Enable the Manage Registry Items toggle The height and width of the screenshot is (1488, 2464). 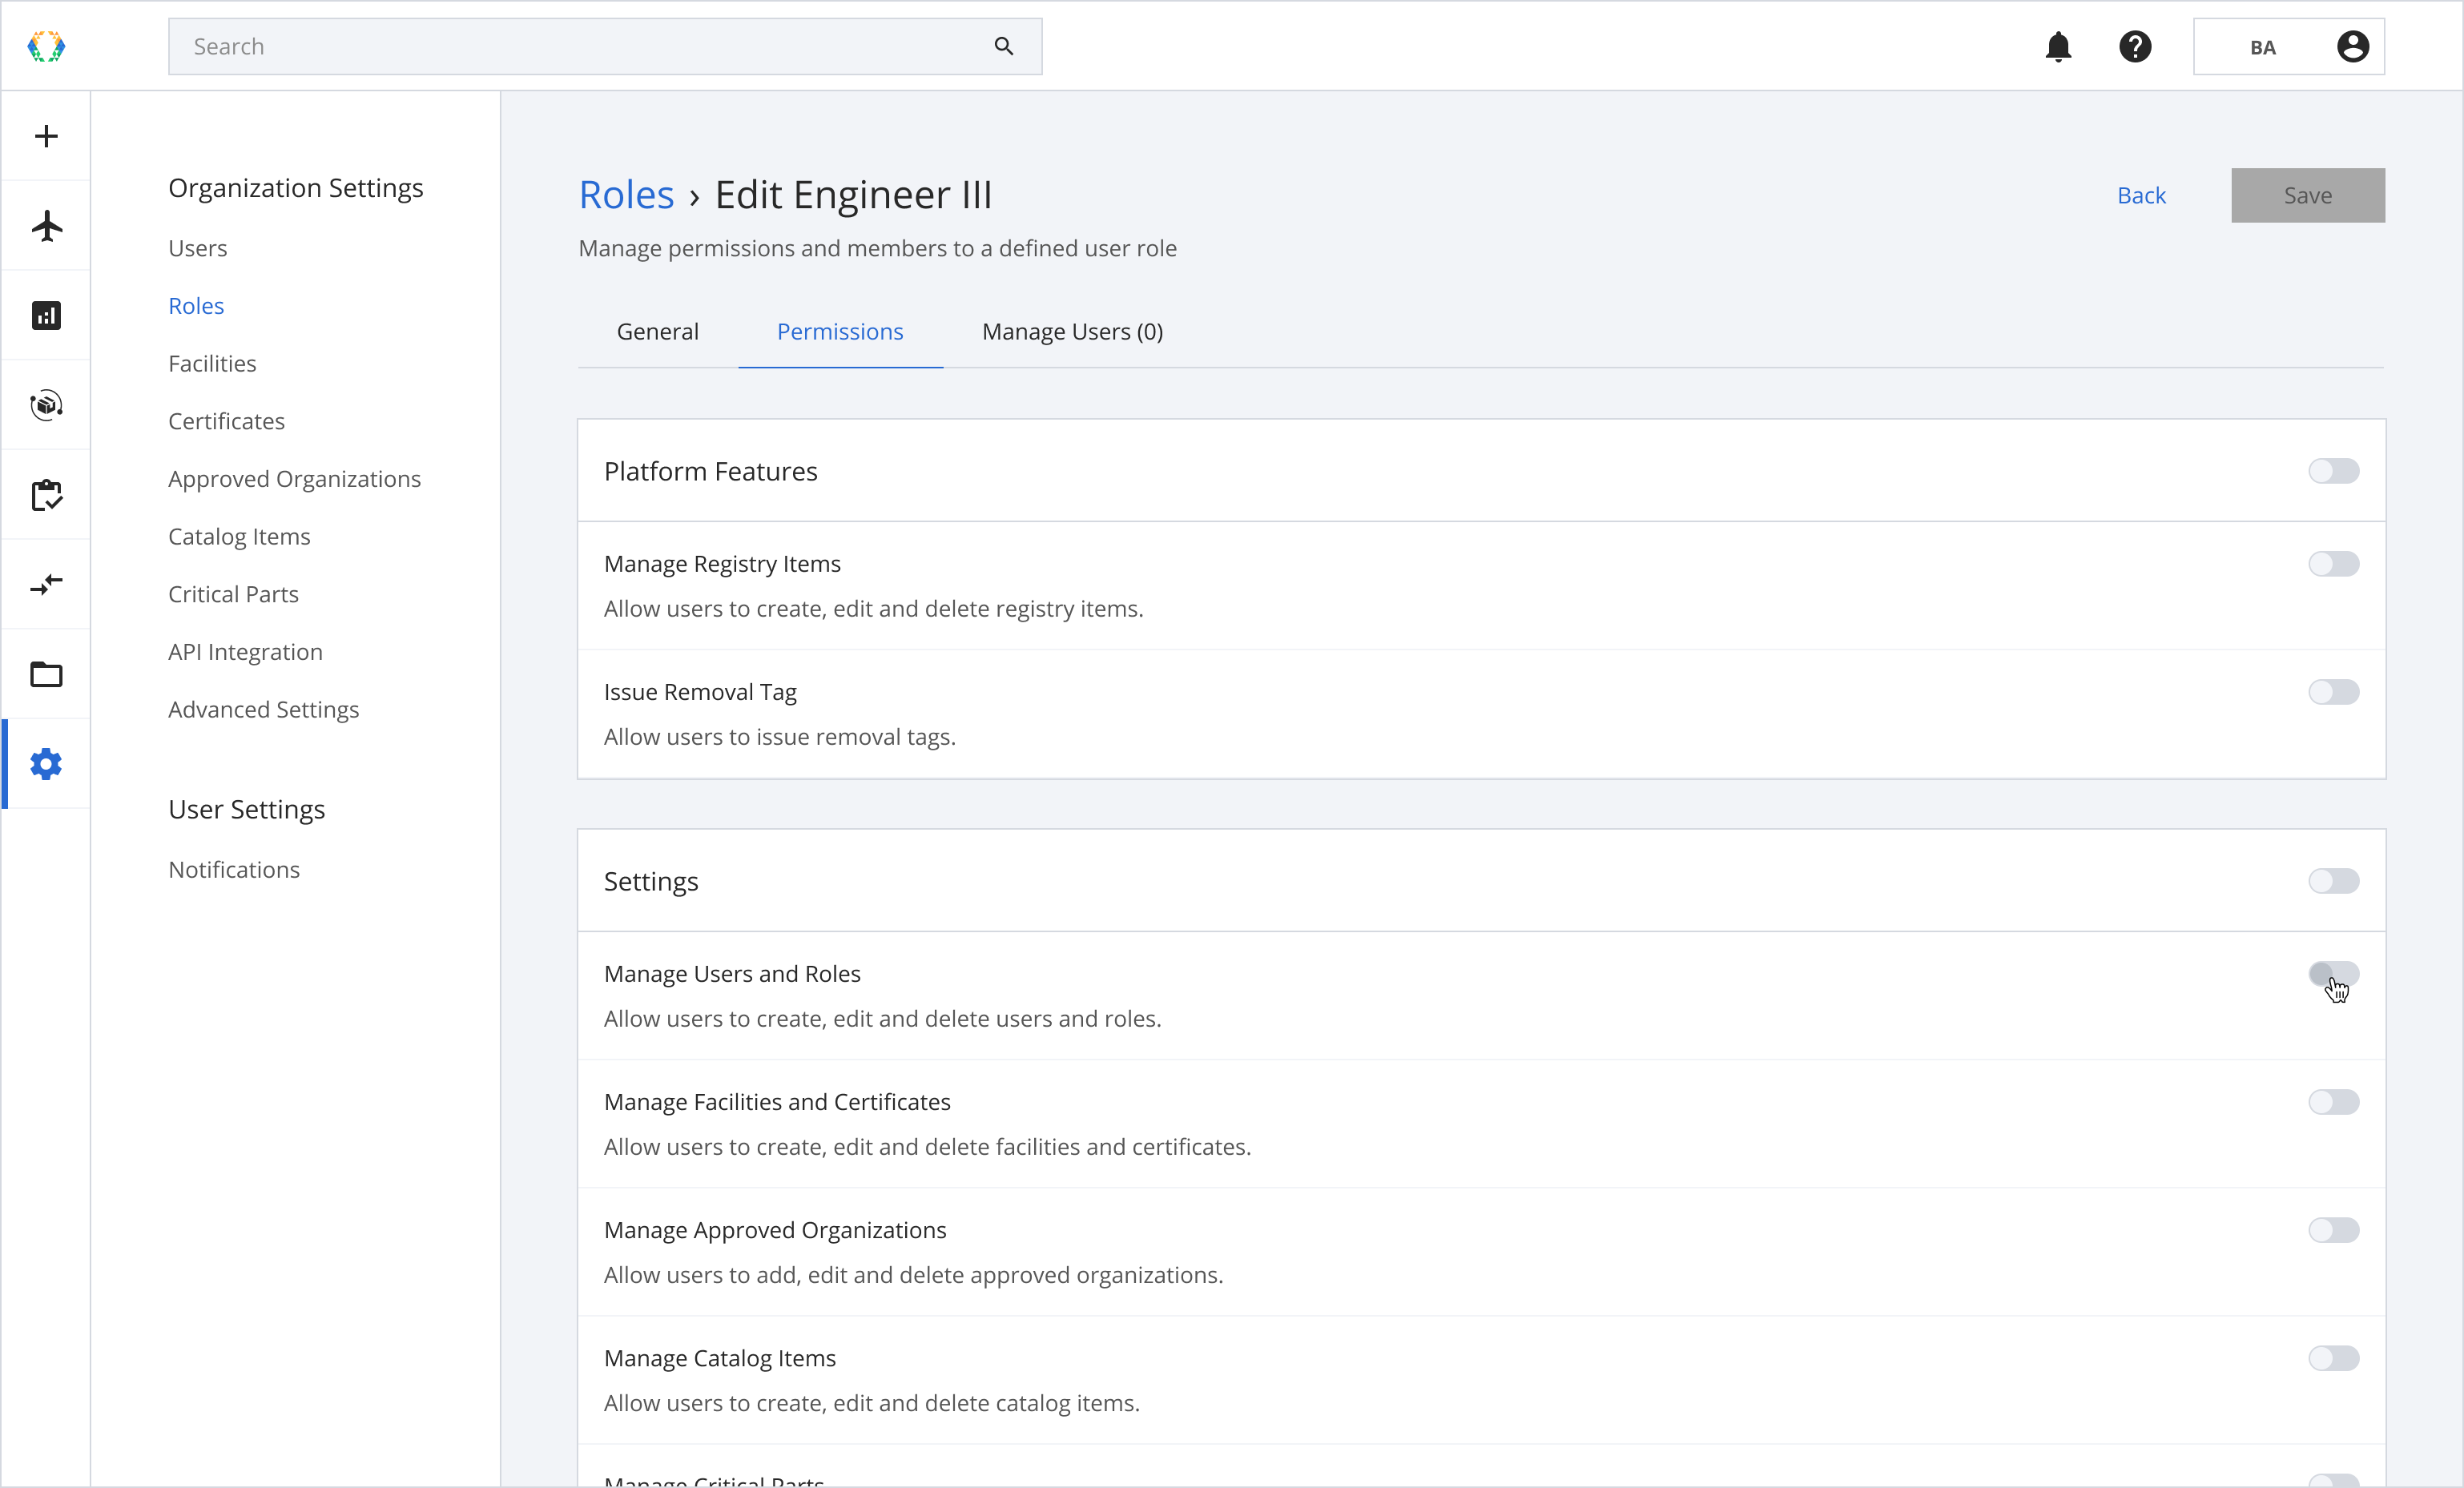click(x=2333, y=564)
